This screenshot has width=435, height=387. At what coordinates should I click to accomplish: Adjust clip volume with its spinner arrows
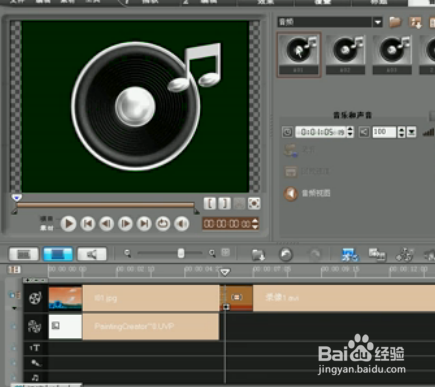[x=401, y=132]
